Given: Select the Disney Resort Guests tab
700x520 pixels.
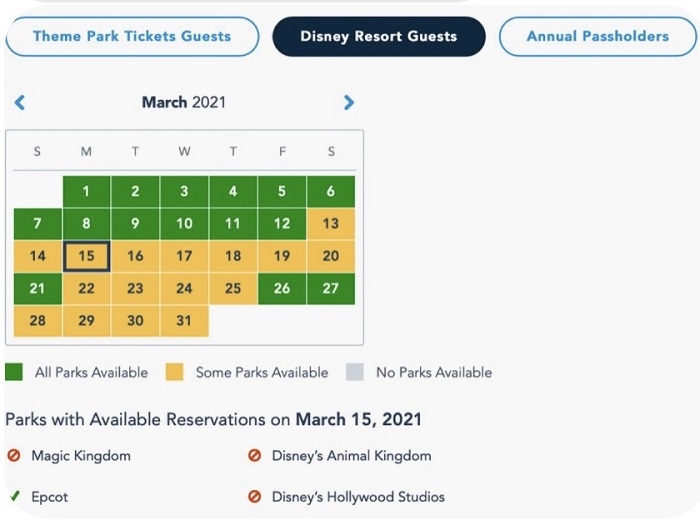Looking at the screenshot, I should point(379,36).
